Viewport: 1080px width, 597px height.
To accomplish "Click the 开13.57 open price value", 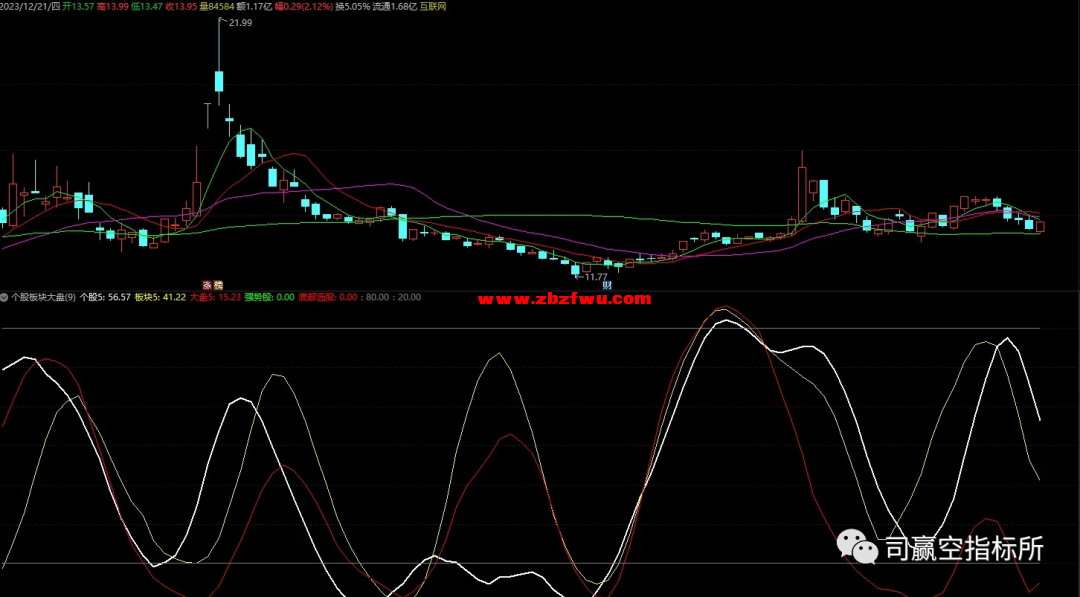I will (78, 6).
